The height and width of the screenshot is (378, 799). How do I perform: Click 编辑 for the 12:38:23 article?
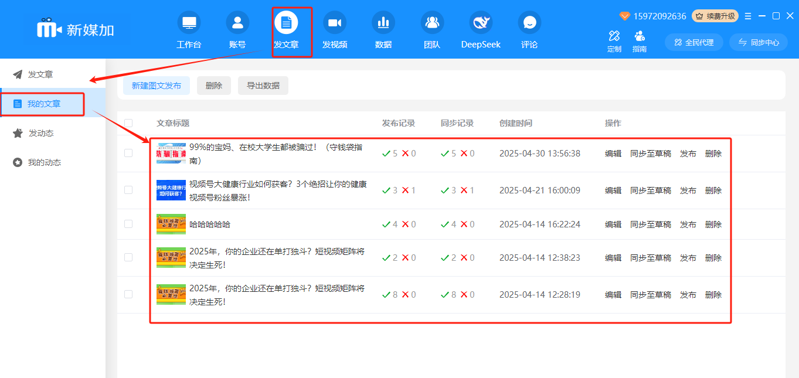(613, 258)
